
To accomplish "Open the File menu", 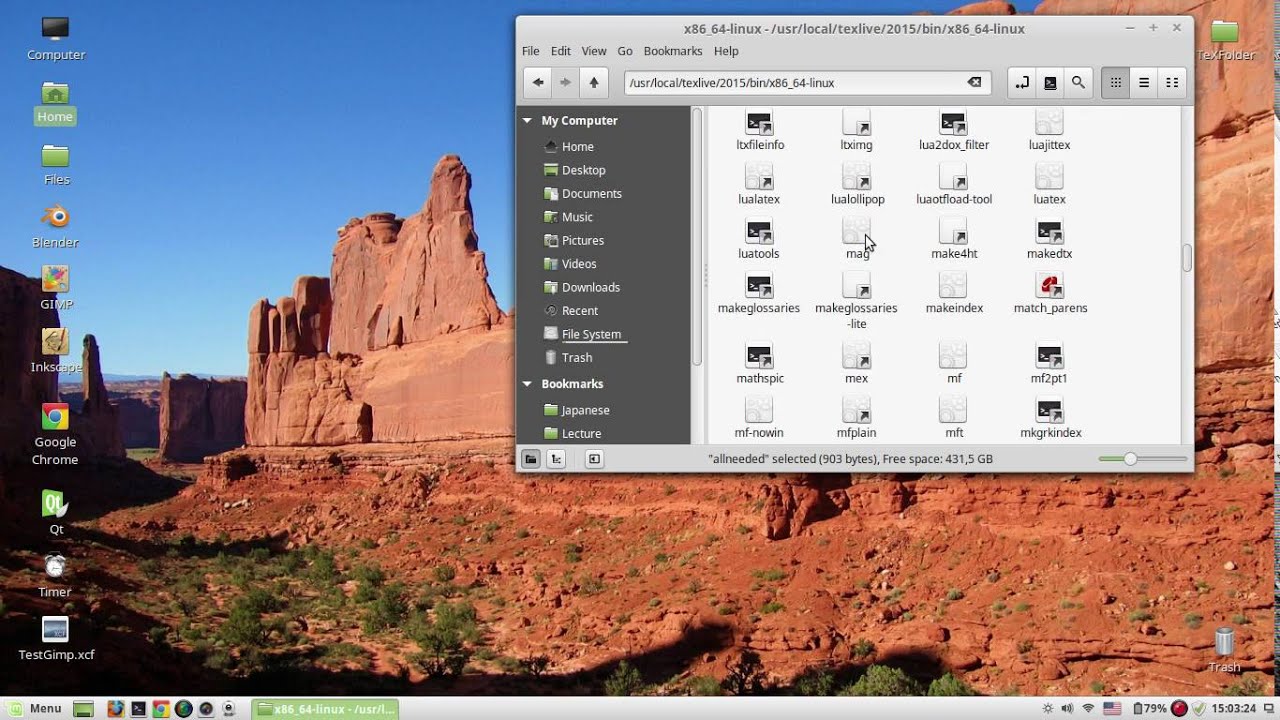I will pyautogui.click(x=531, y=51).
